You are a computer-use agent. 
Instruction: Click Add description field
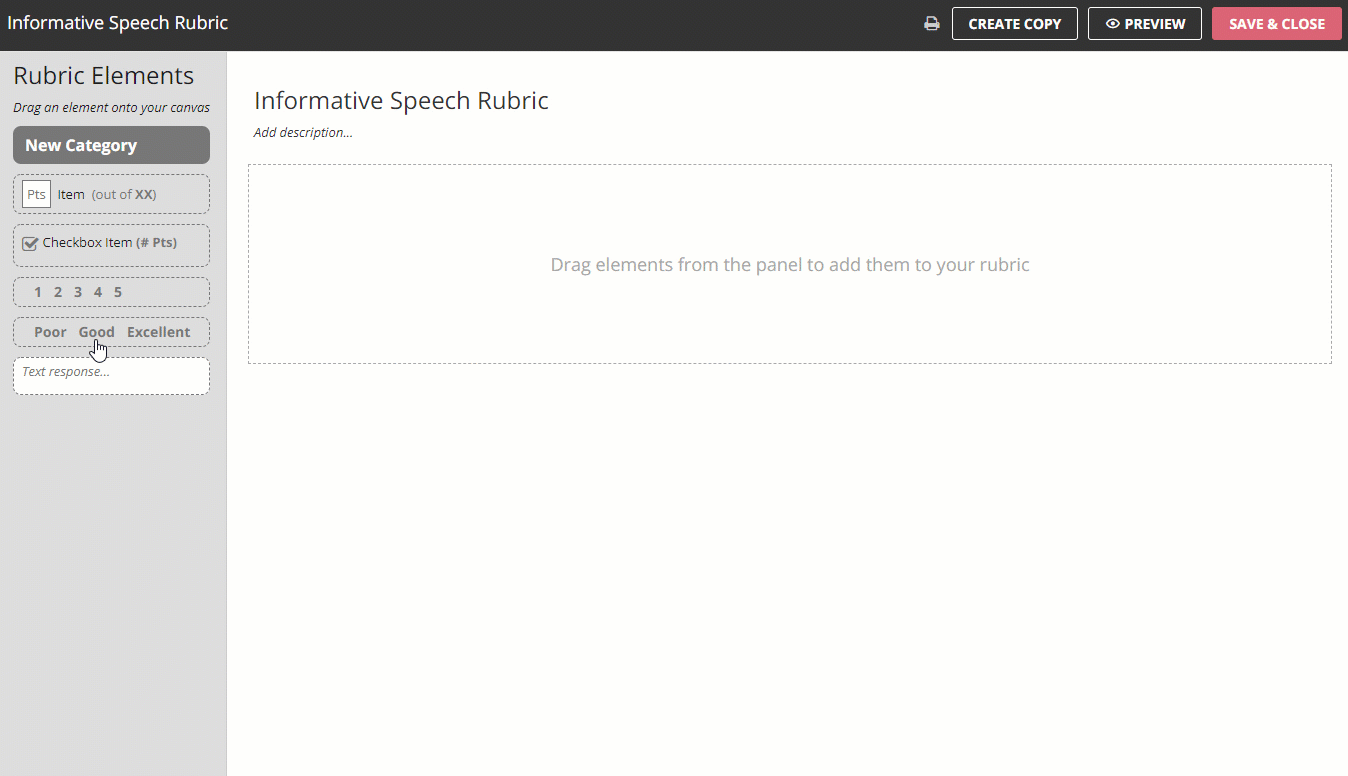pos(303,132)
